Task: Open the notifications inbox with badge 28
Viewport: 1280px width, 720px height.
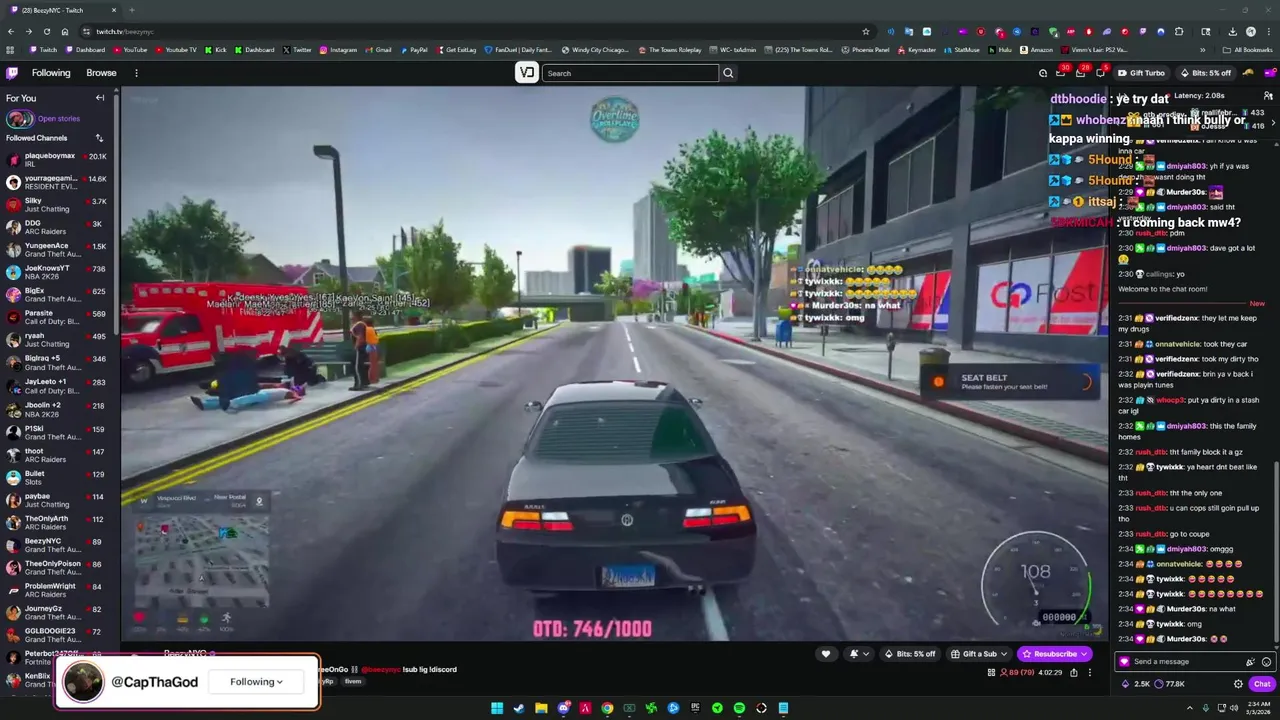Action: [1079, 73]
